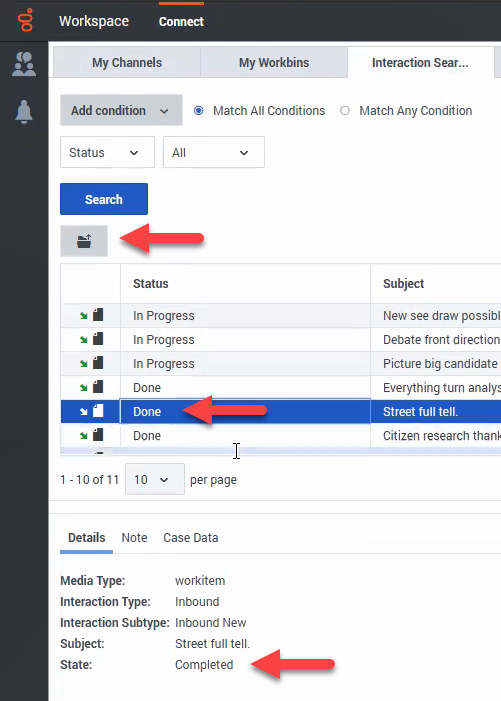Open the Case Data tab
Image resolution: width=501 pixels, height=701 pixels.
[x=190, y=537]
